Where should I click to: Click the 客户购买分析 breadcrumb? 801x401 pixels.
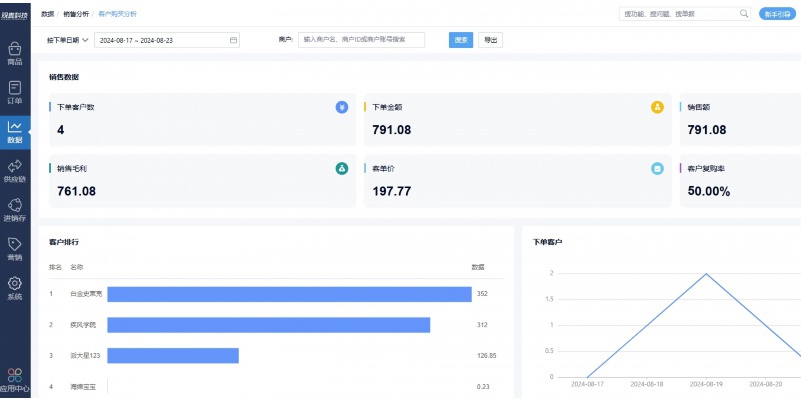click(x=117, y=14)
